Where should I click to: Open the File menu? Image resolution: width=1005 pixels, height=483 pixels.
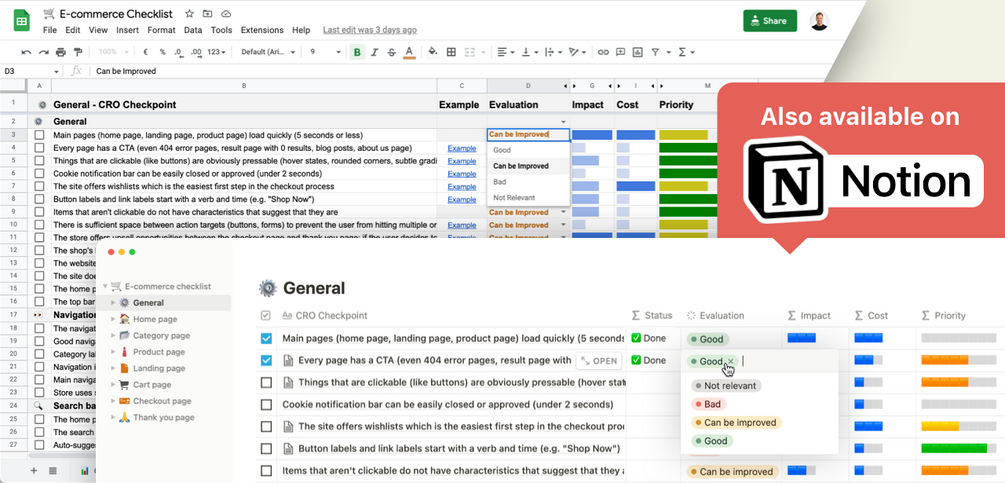[x=49, y=30]
